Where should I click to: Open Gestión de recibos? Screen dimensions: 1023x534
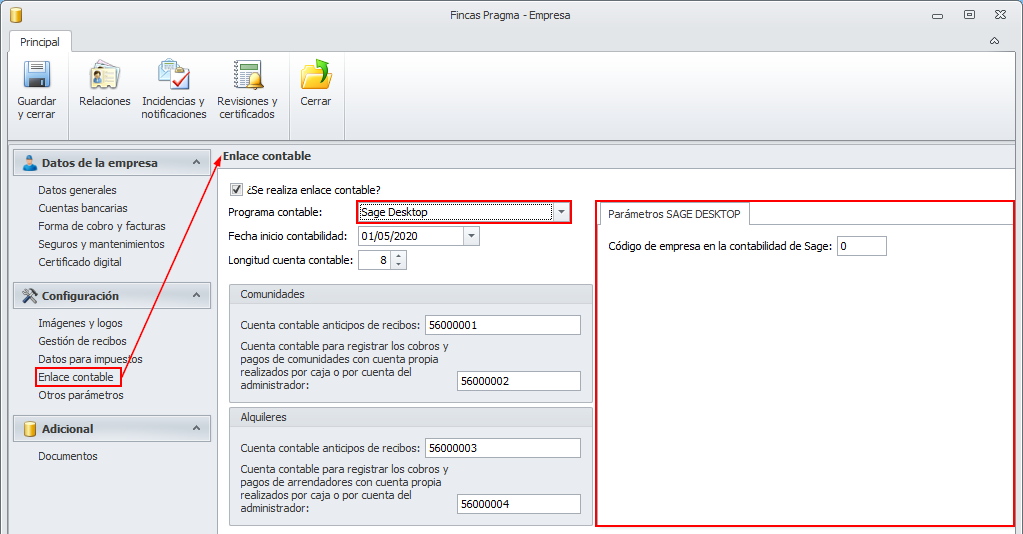coord(82,341)
